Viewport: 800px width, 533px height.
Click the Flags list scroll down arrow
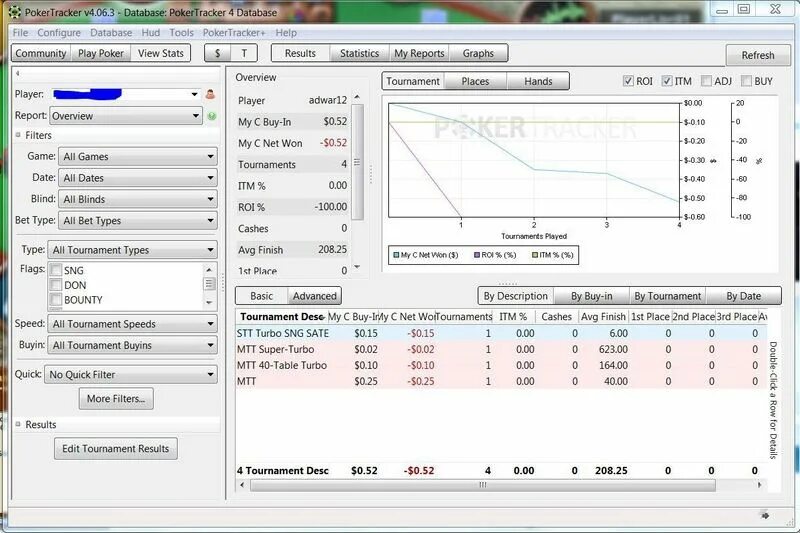coord(209,302)
